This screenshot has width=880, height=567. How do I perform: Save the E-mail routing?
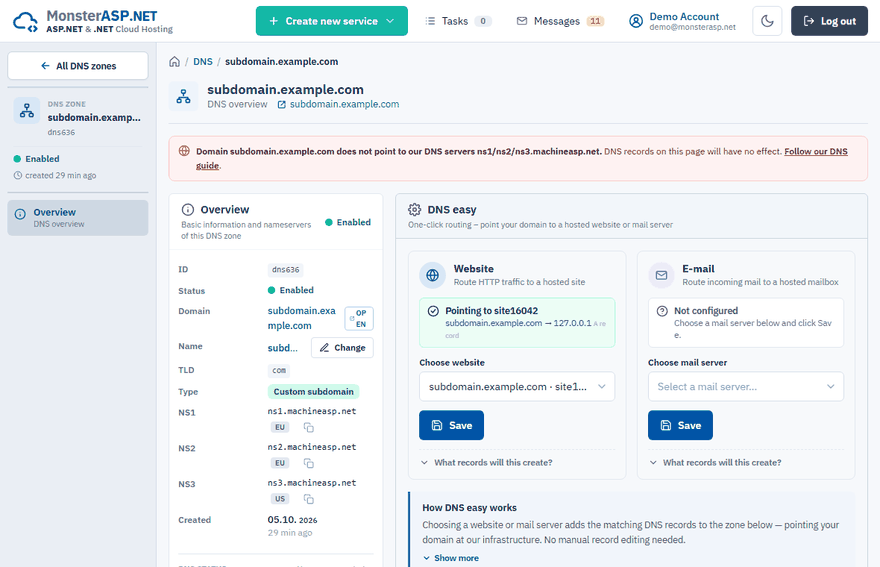coord(680,426)
